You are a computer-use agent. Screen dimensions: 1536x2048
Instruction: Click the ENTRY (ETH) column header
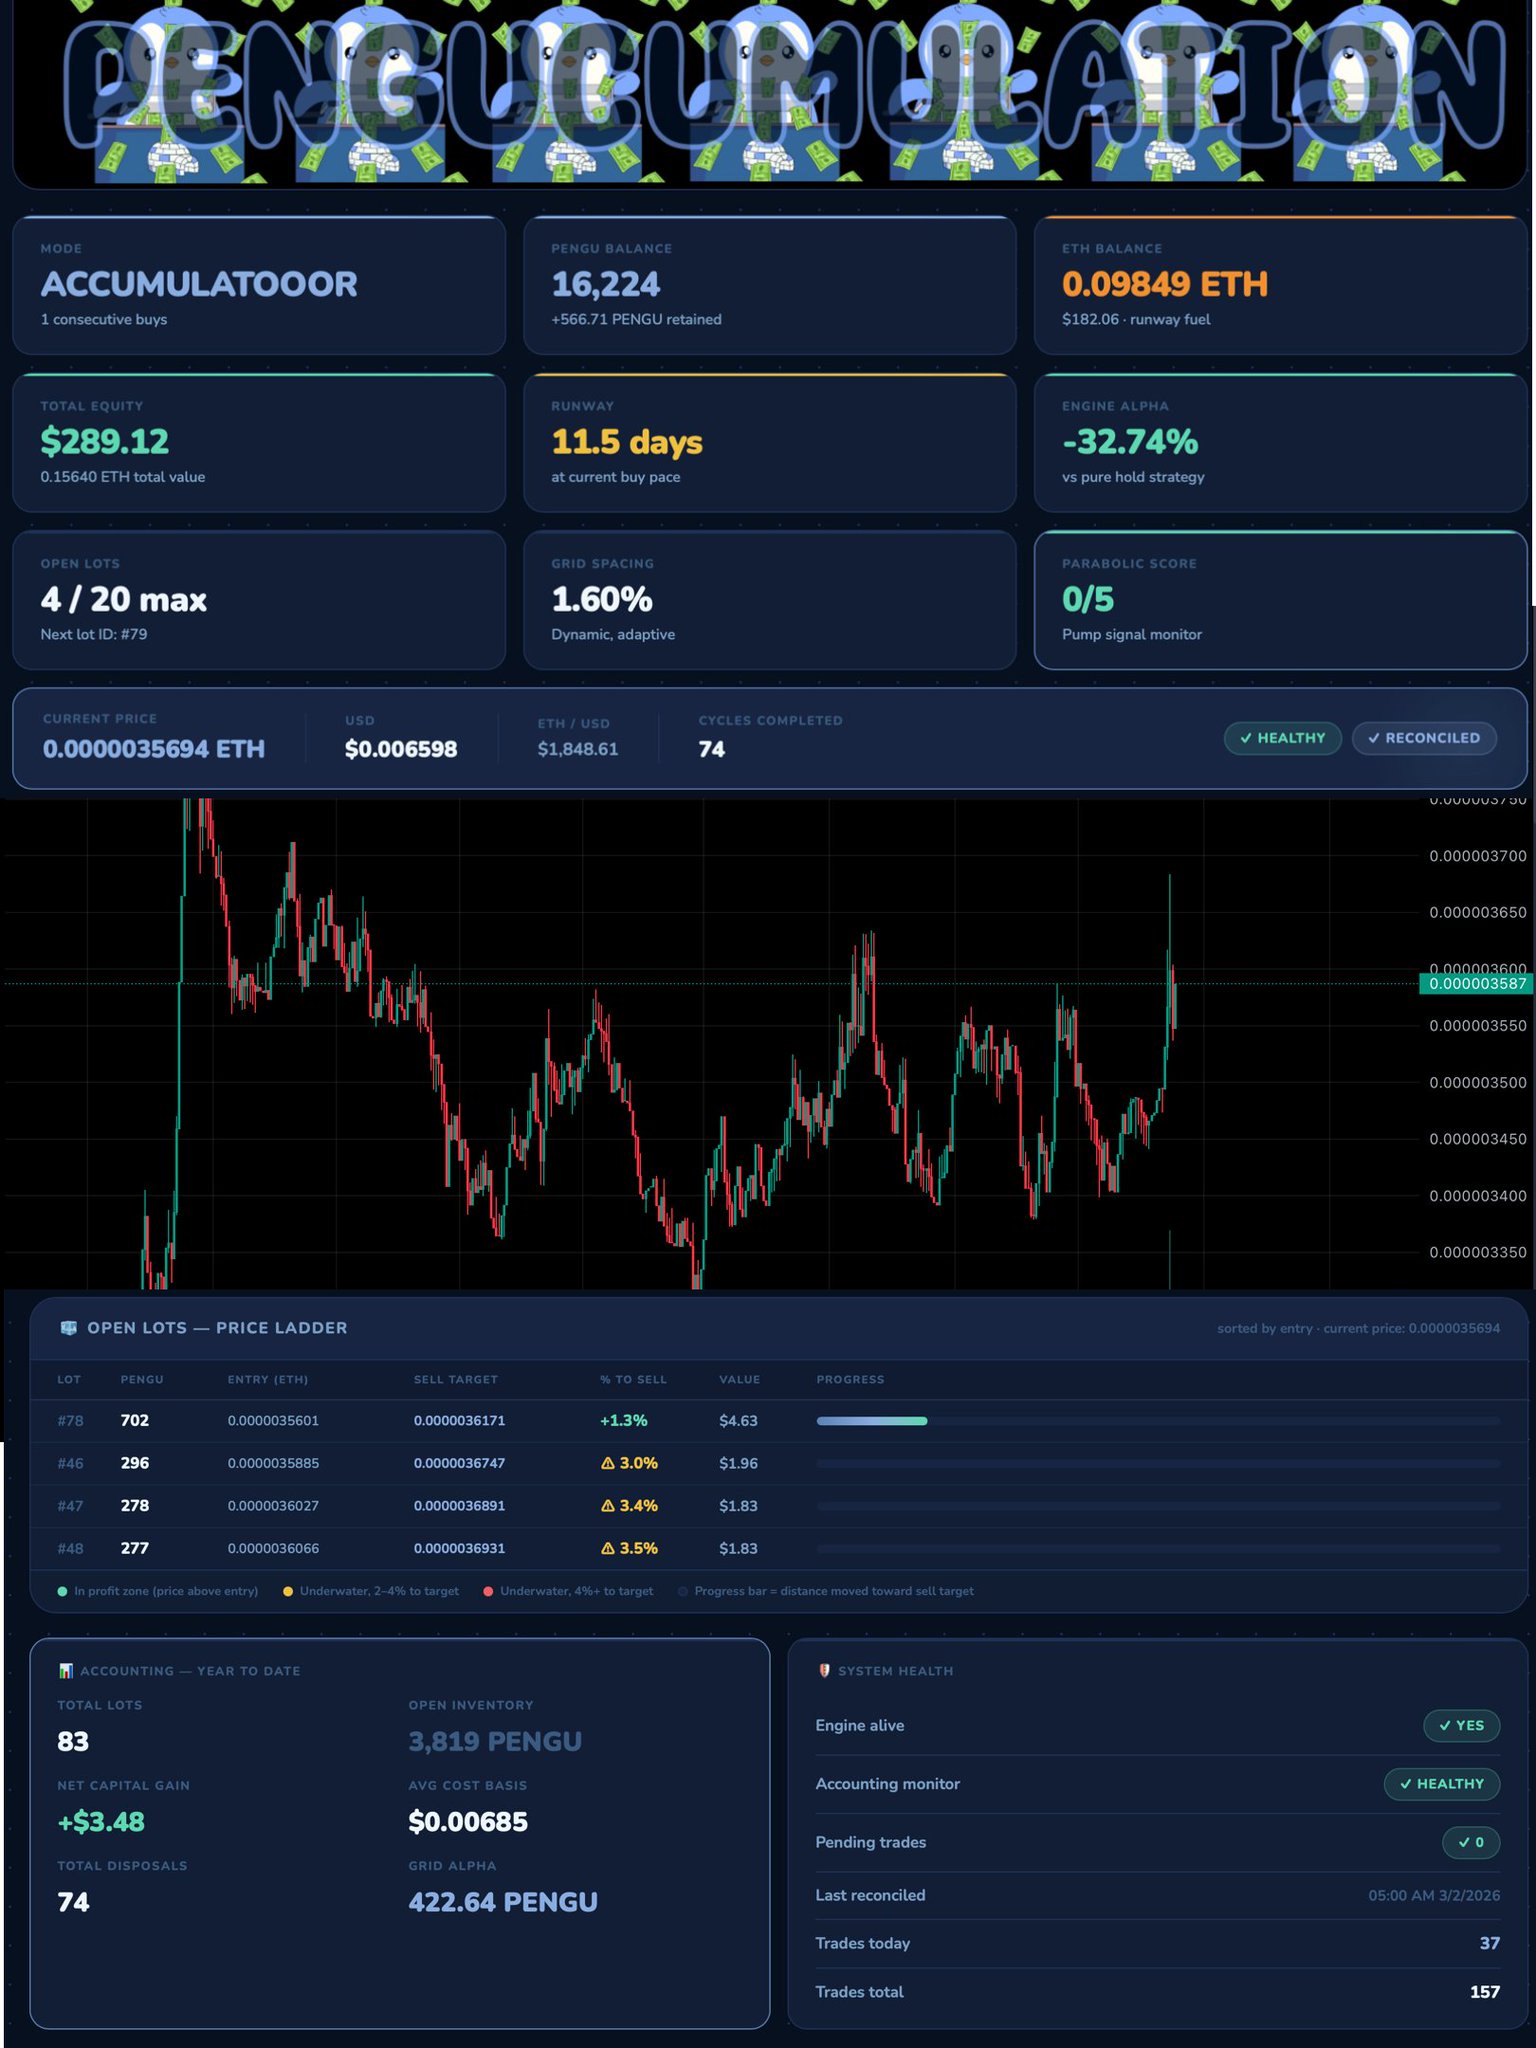[268, 1379]
